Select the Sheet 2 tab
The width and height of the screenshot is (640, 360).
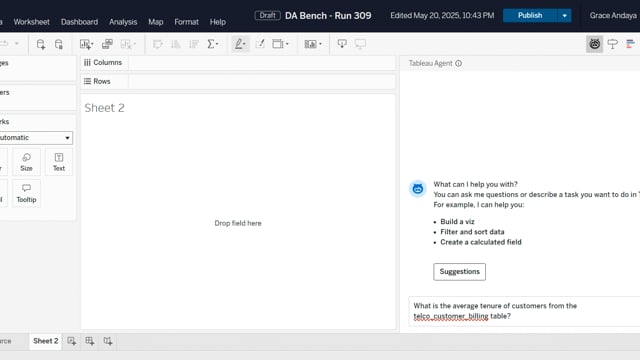click(x=45, y=341)
